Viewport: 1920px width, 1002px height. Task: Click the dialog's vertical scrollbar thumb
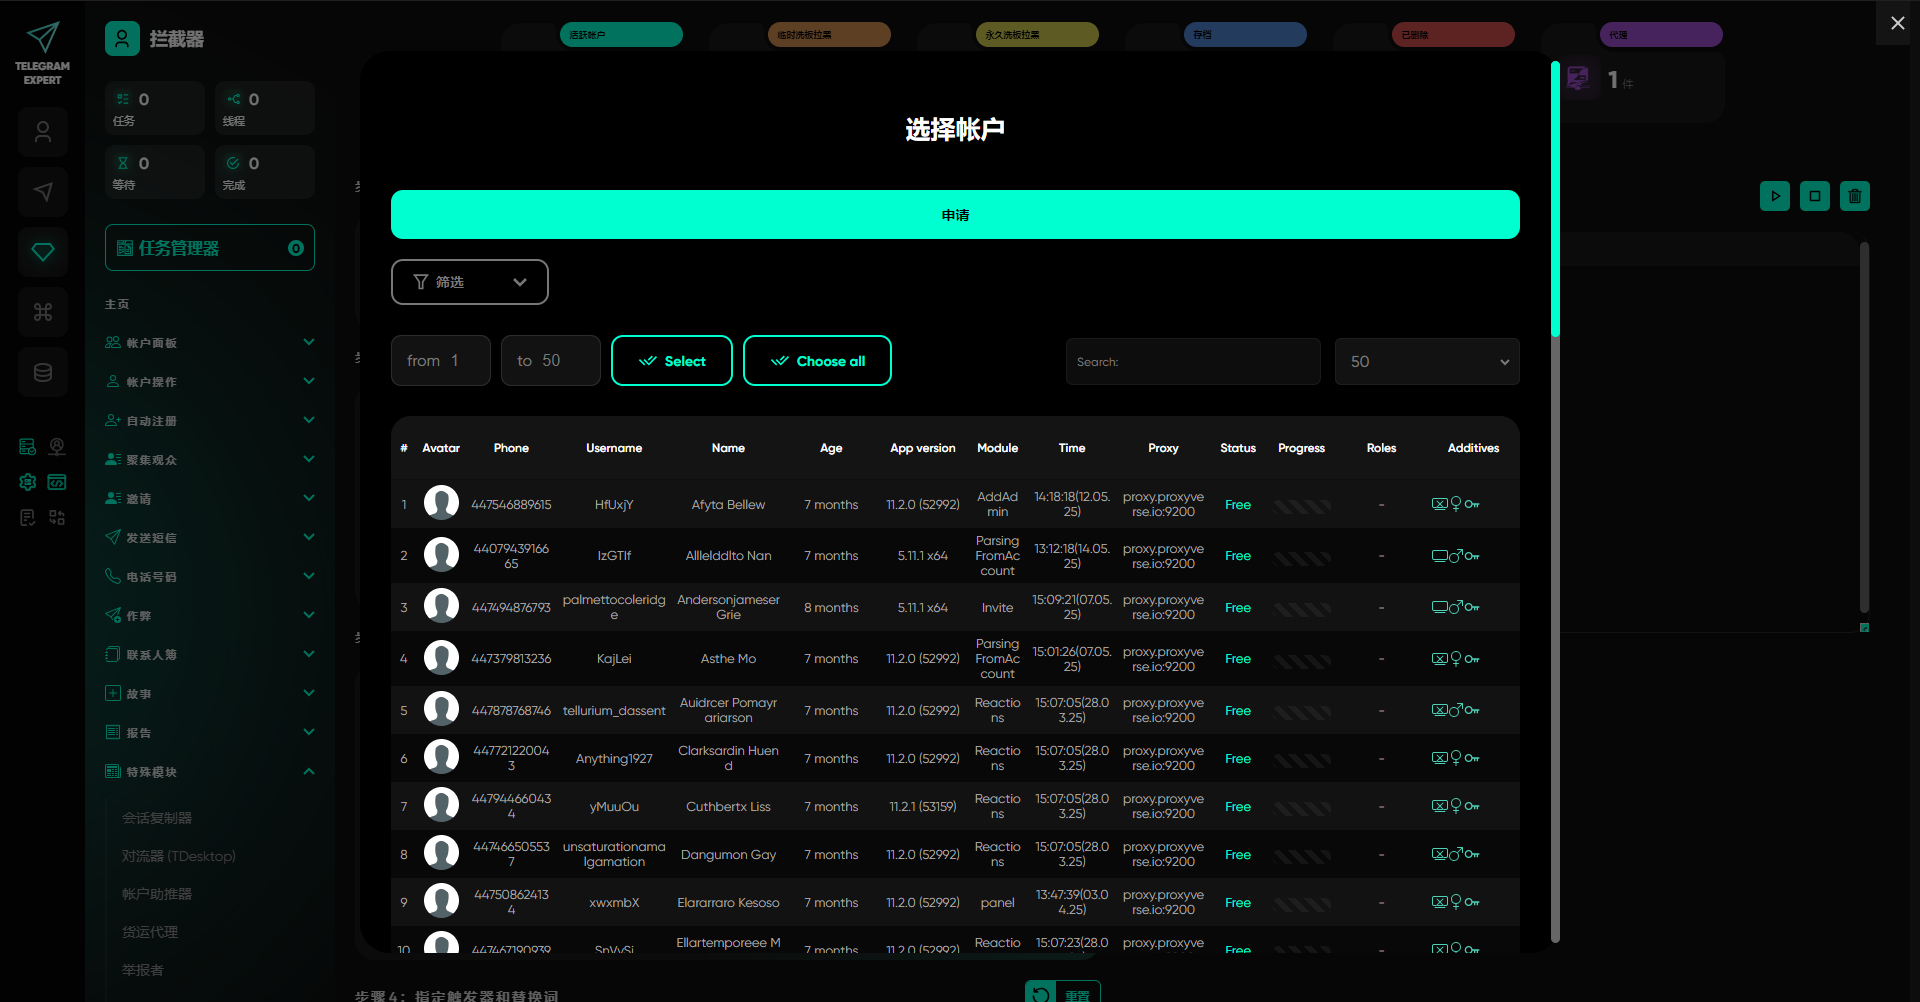pyautogui.click(x=1555, y=200)
